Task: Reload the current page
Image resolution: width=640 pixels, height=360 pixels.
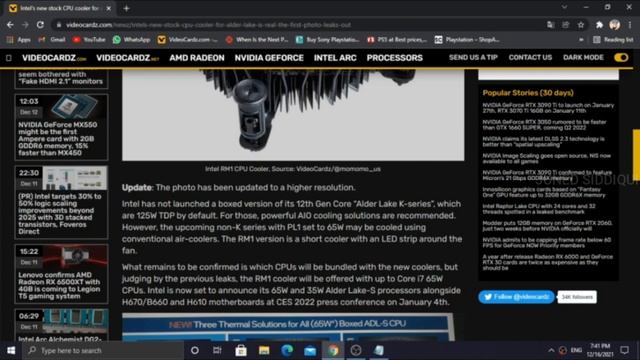Action: pyautogui.click(x=40, y=25)
